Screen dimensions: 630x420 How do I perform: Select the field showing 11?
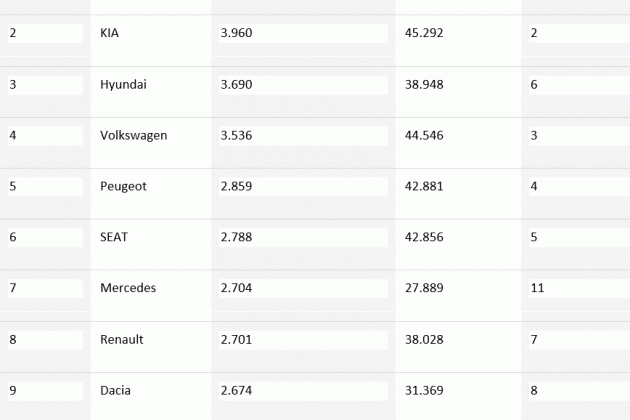[579, 288]
